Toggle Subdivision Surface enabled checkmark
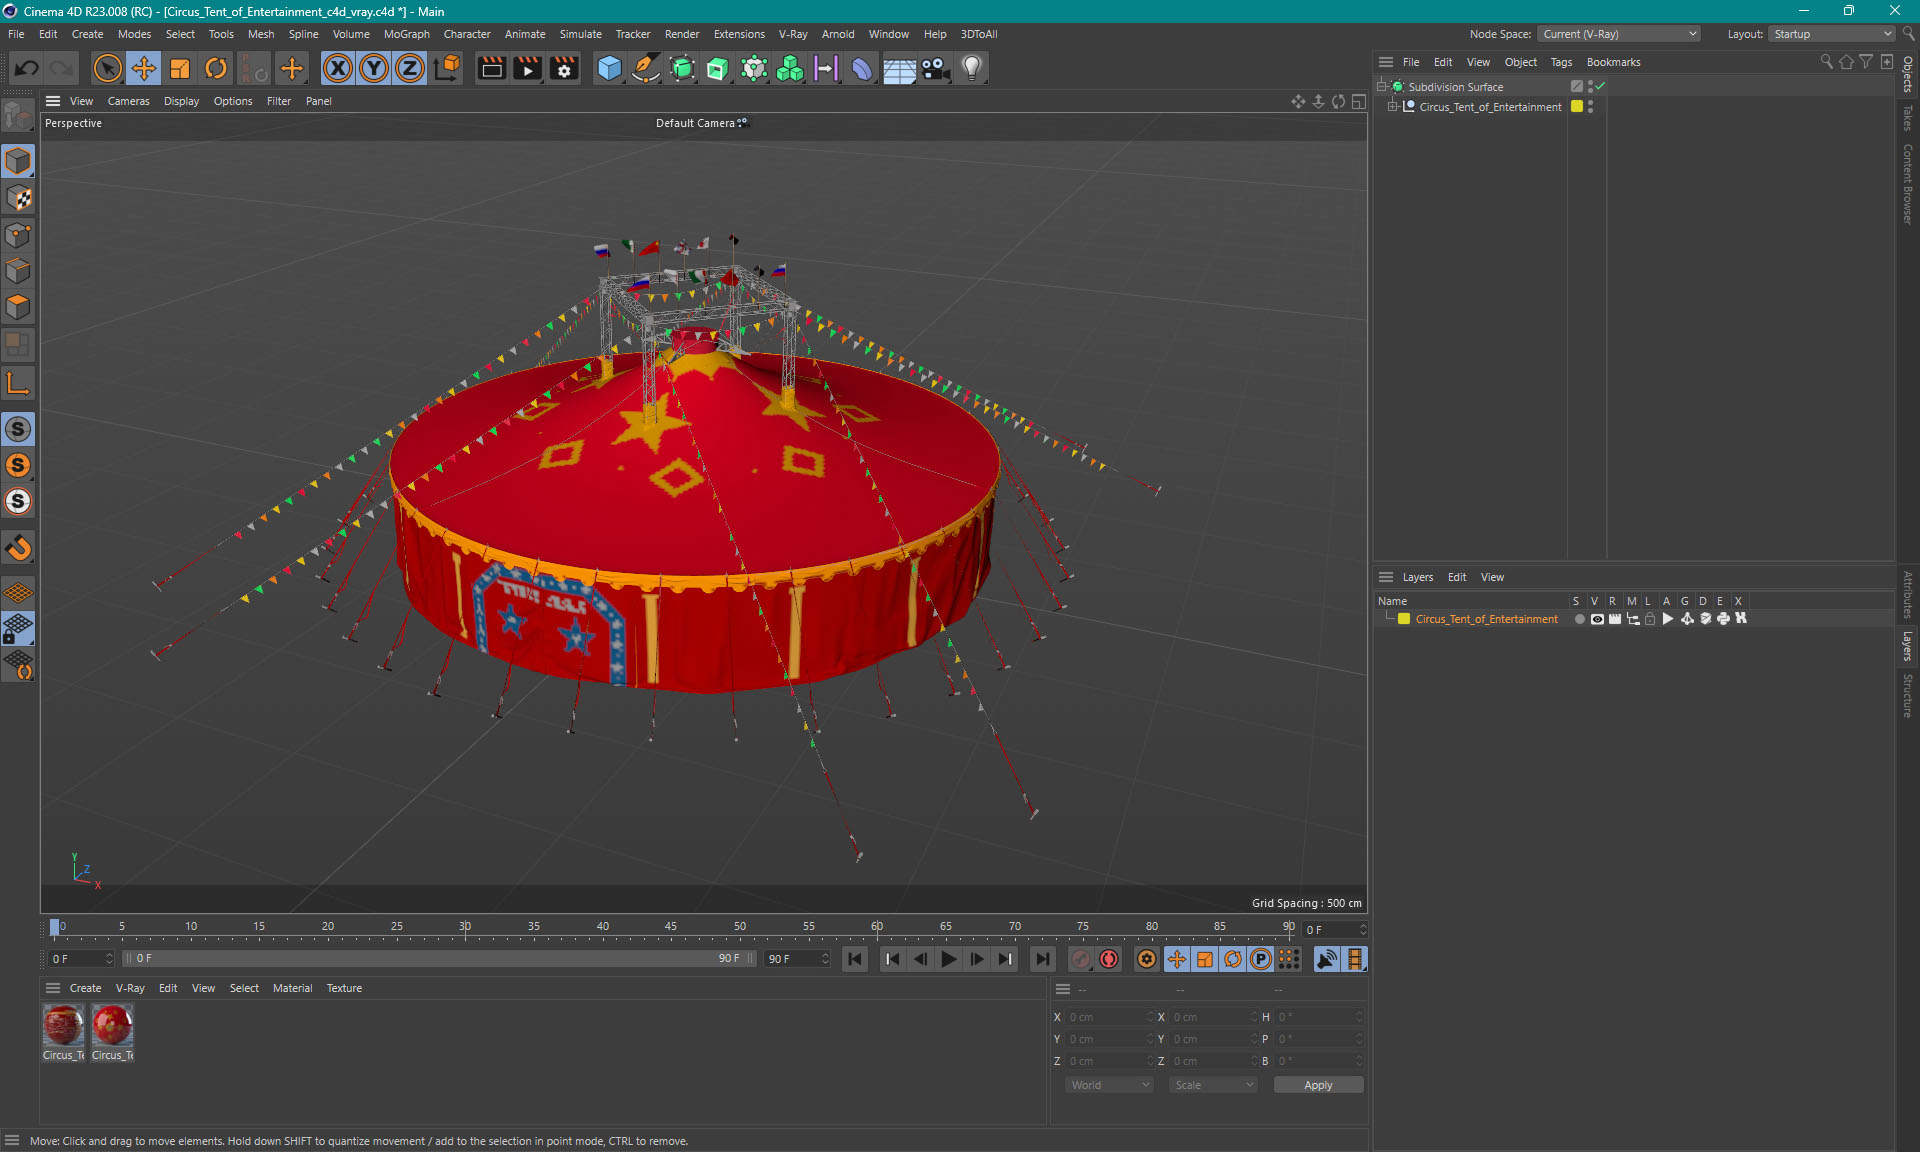This screenshot has width=1920, height=1152. [1601, 86]
